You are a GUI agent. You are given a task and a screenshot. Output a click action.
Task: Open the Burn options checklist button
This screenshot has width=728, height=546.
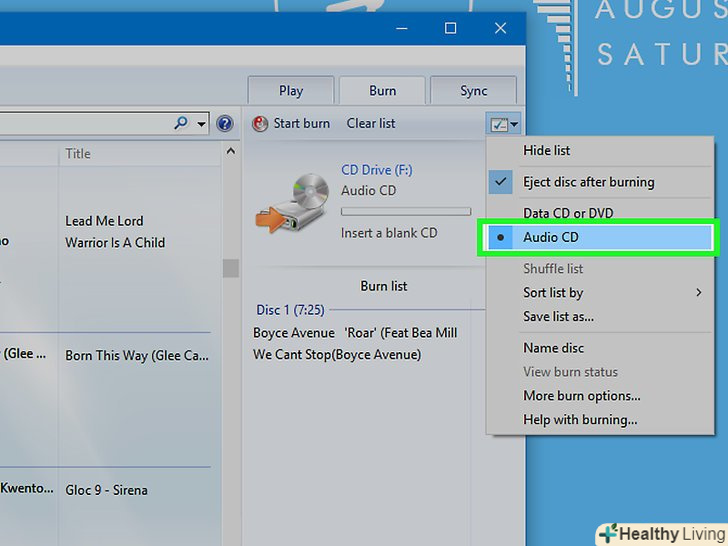(x=503, y=124)
